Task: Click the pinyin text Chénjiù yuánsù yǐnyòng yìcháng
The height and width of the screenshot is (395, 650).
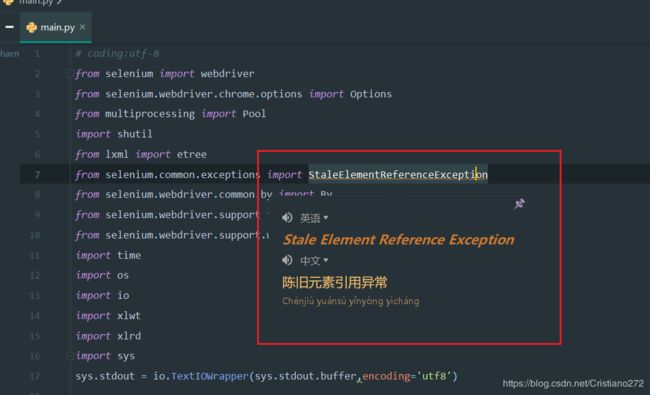Action: (x=351, y=301)
